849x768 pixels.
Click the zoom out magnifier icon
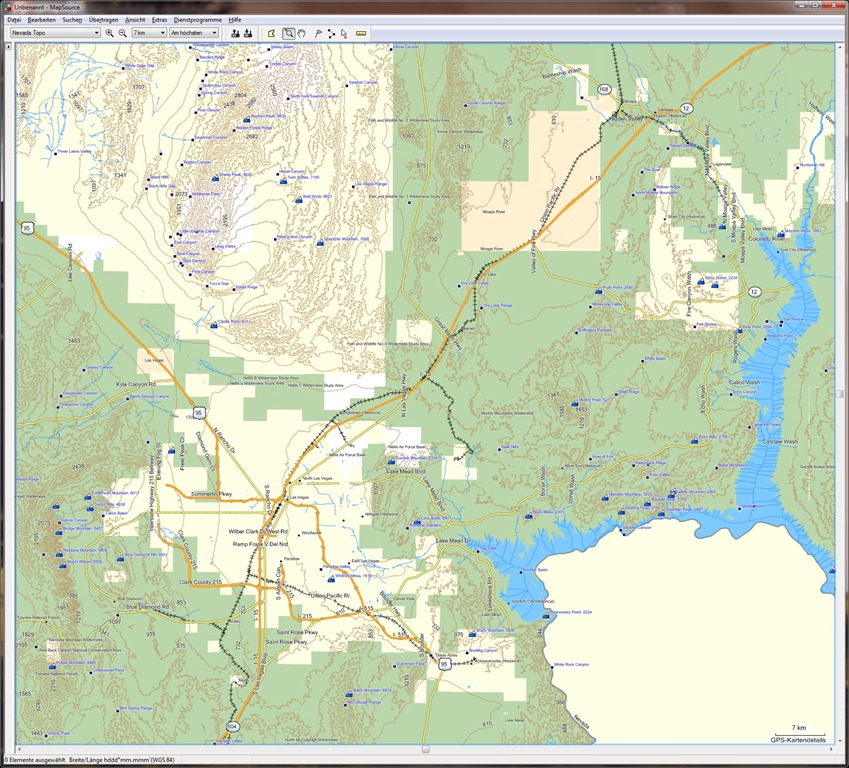tap(122, 33)
